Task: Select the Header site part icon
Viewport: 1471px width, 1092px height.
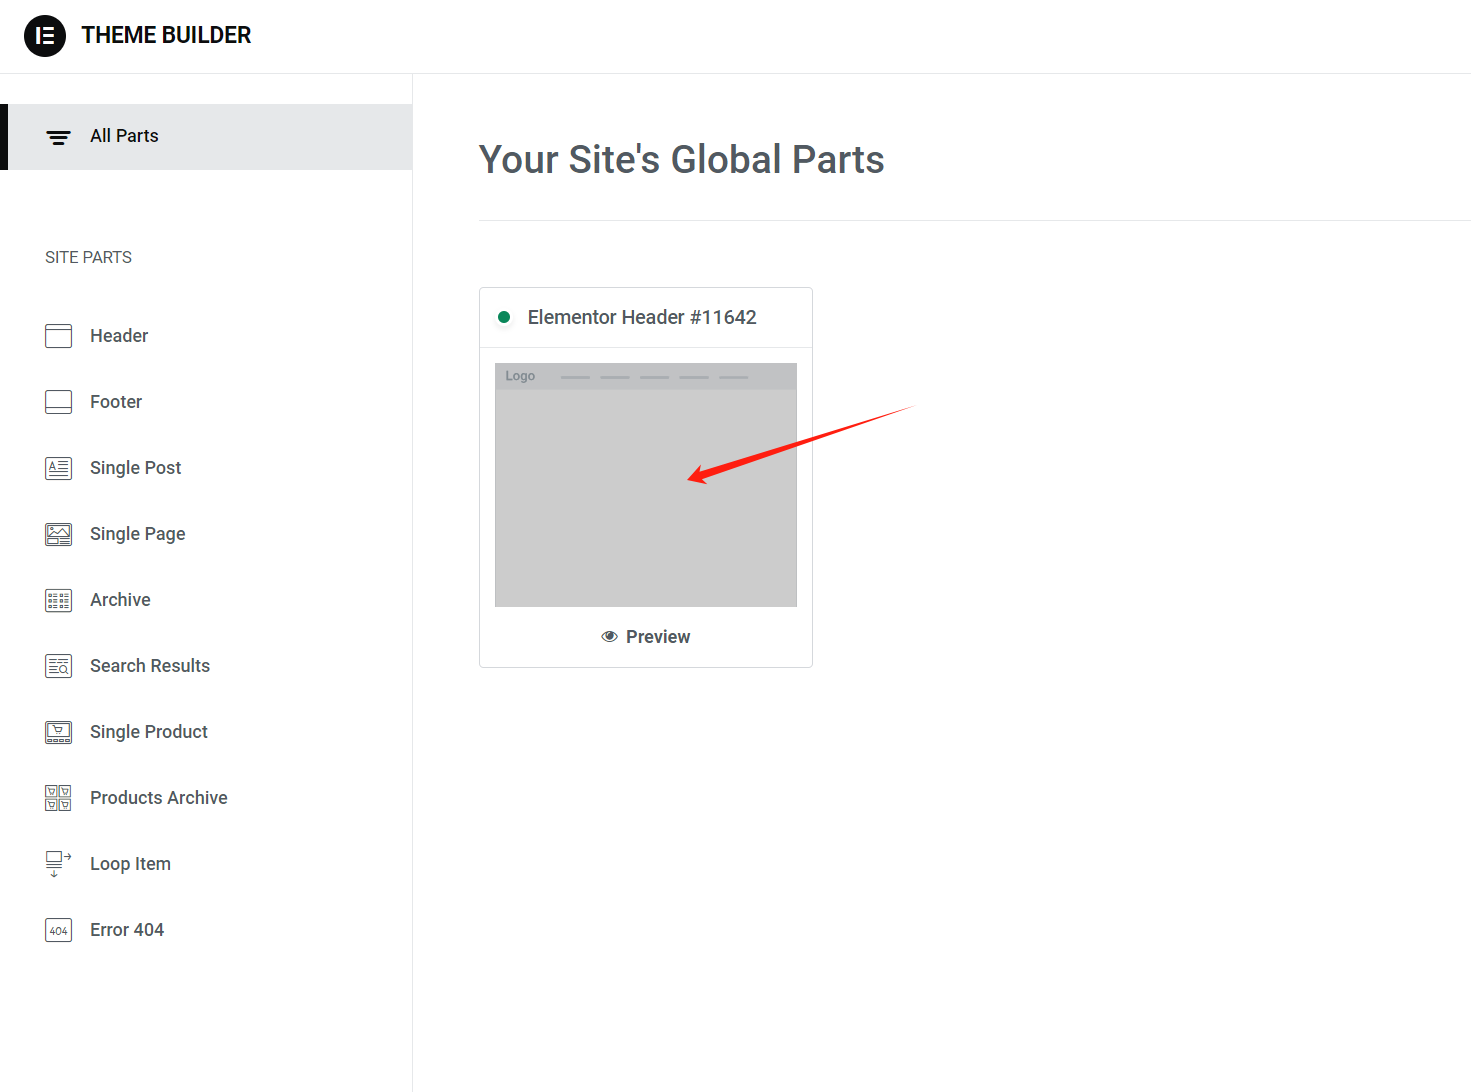Action: [58, 336]
